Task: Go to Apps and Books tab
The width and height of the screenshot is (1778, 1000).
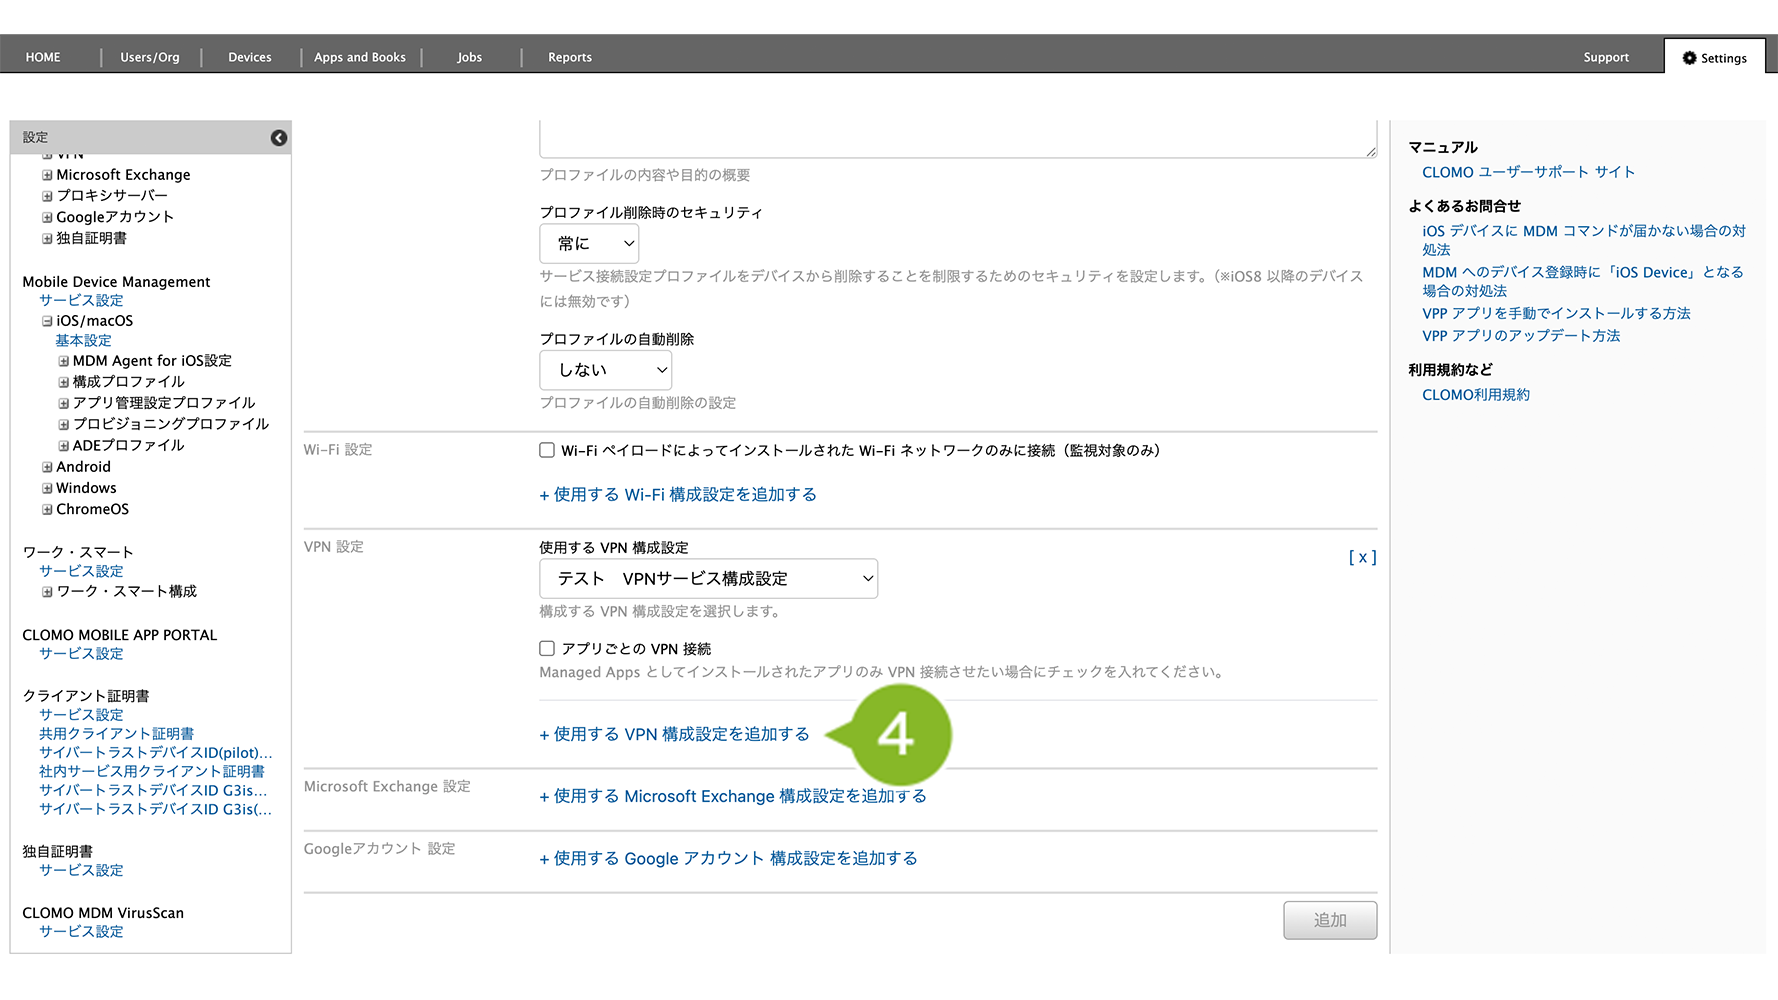Action: coord(359,57)
